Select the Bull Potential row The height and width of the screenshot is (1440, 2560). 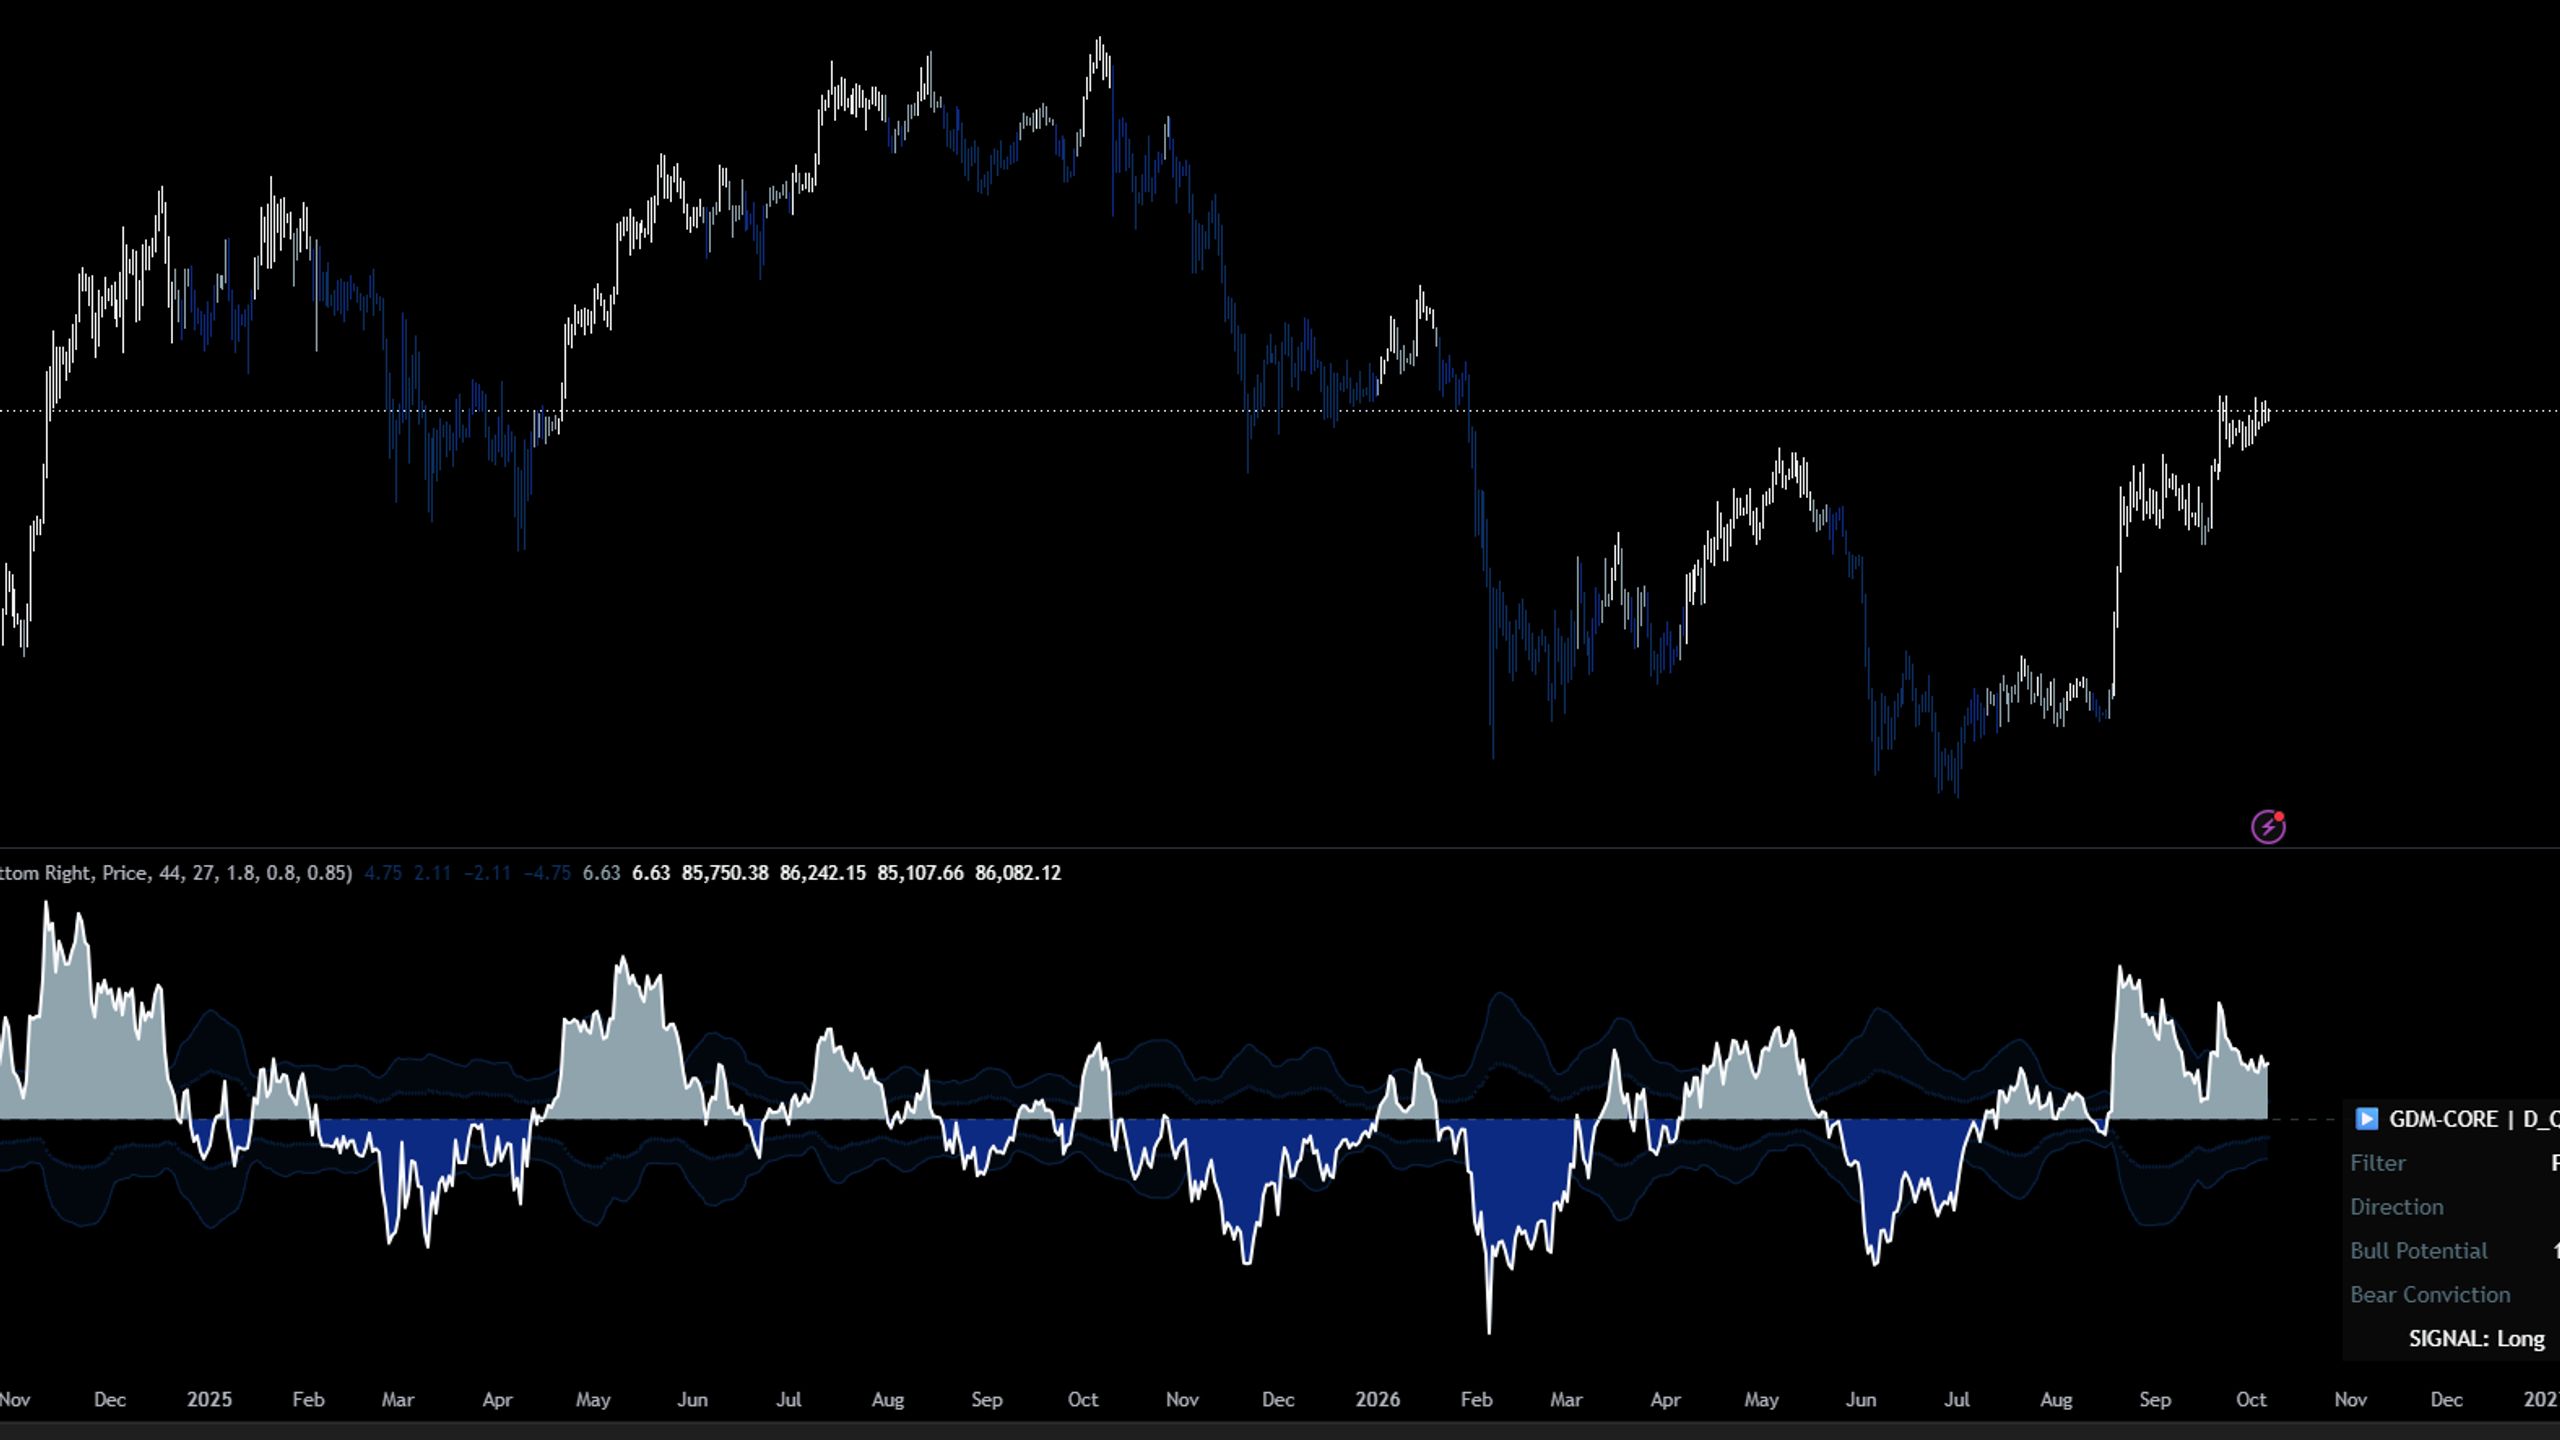click(2452, 1251)
